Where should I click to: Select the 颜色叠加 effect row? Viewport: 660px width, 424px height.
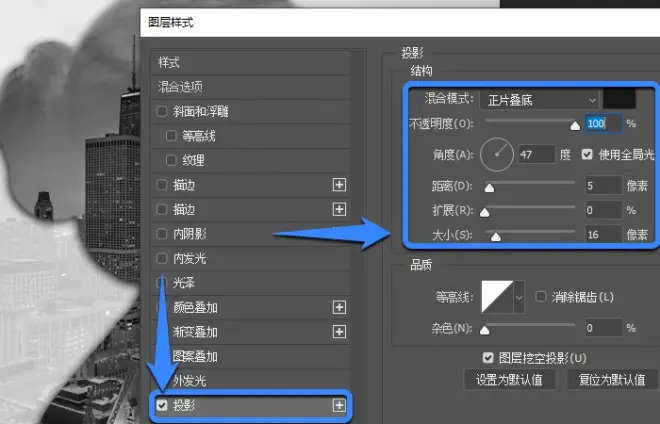[251, 307]
